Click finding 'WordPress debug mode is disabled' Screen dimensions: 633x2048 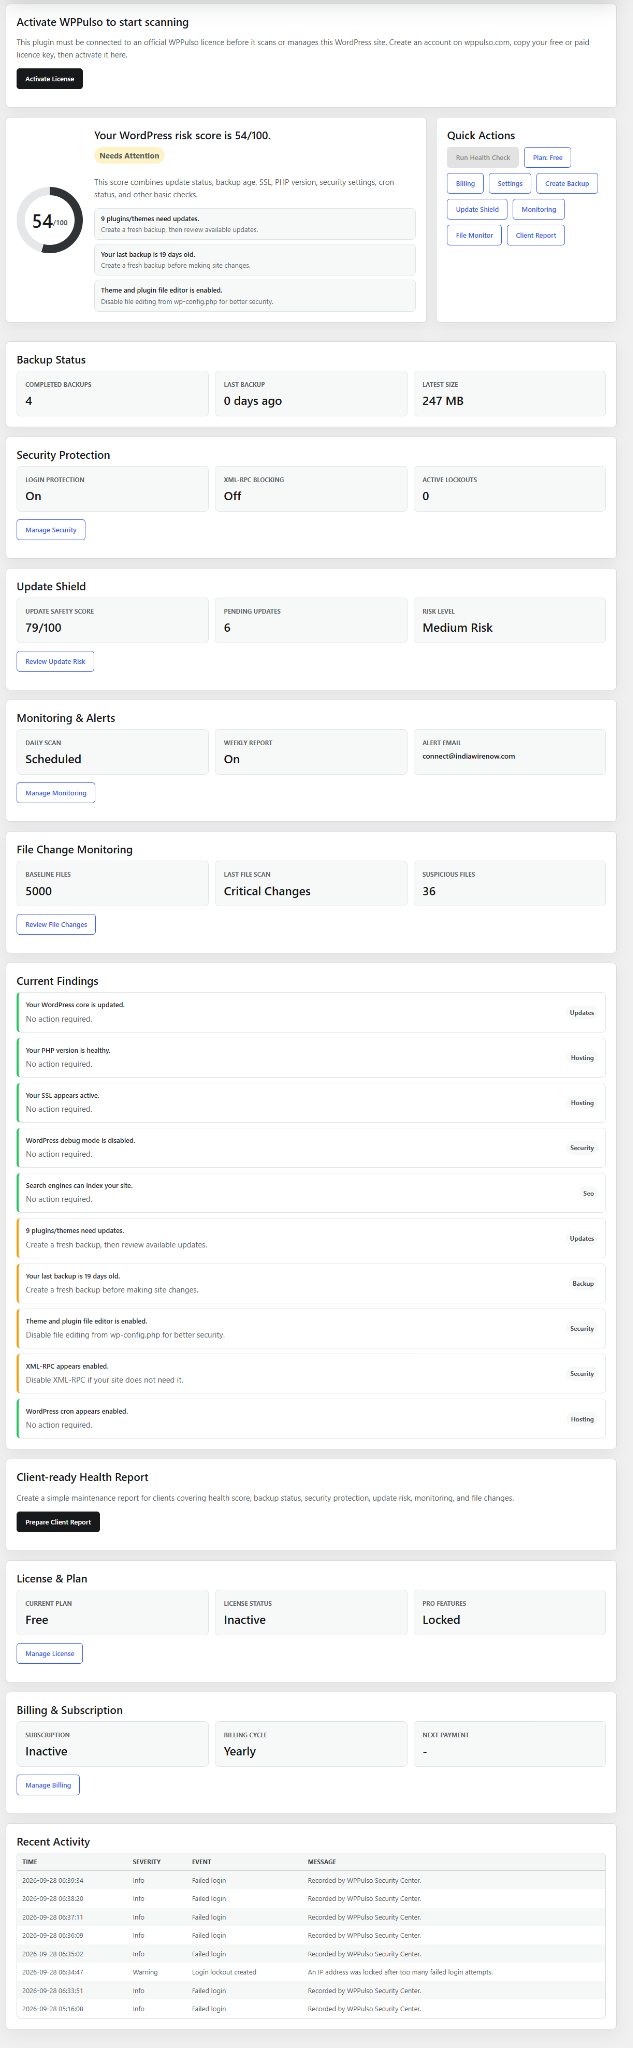click(x=311, y=1147)
